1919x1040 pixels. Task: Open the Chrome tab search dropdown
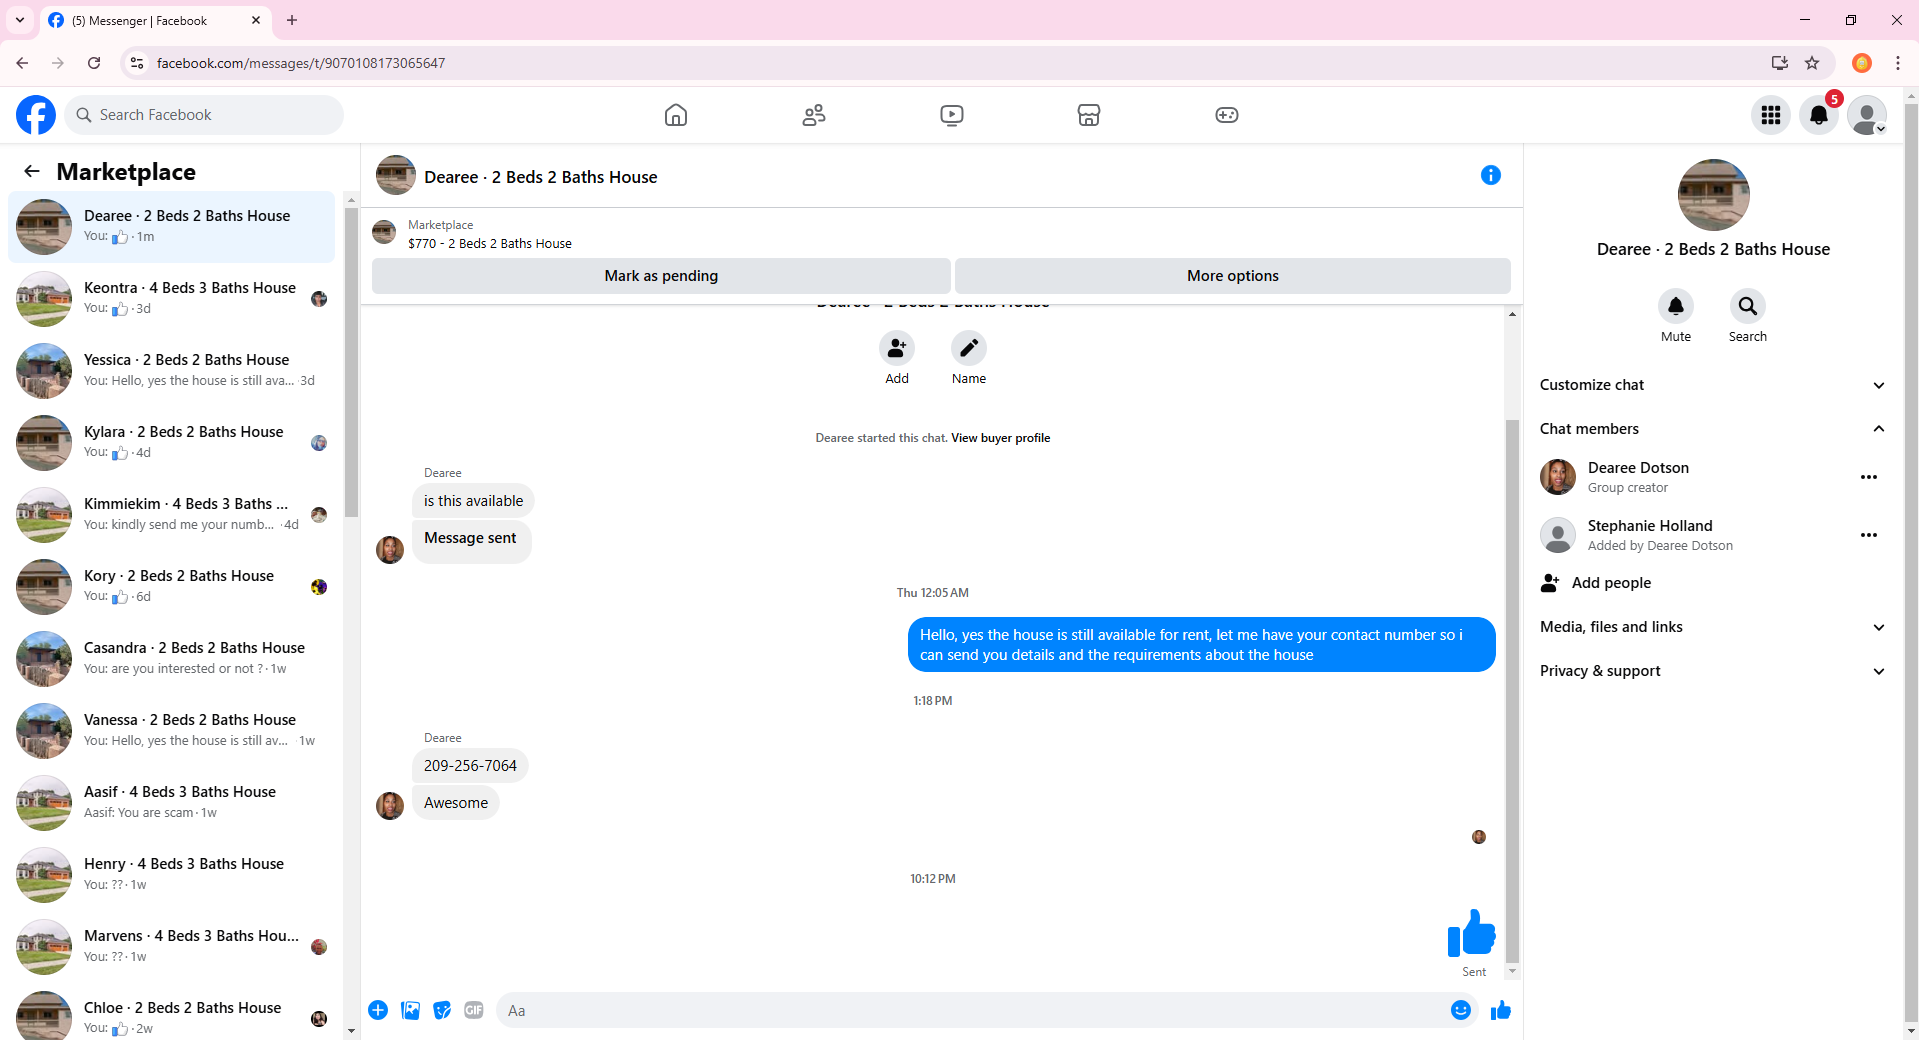click(20, 20)
